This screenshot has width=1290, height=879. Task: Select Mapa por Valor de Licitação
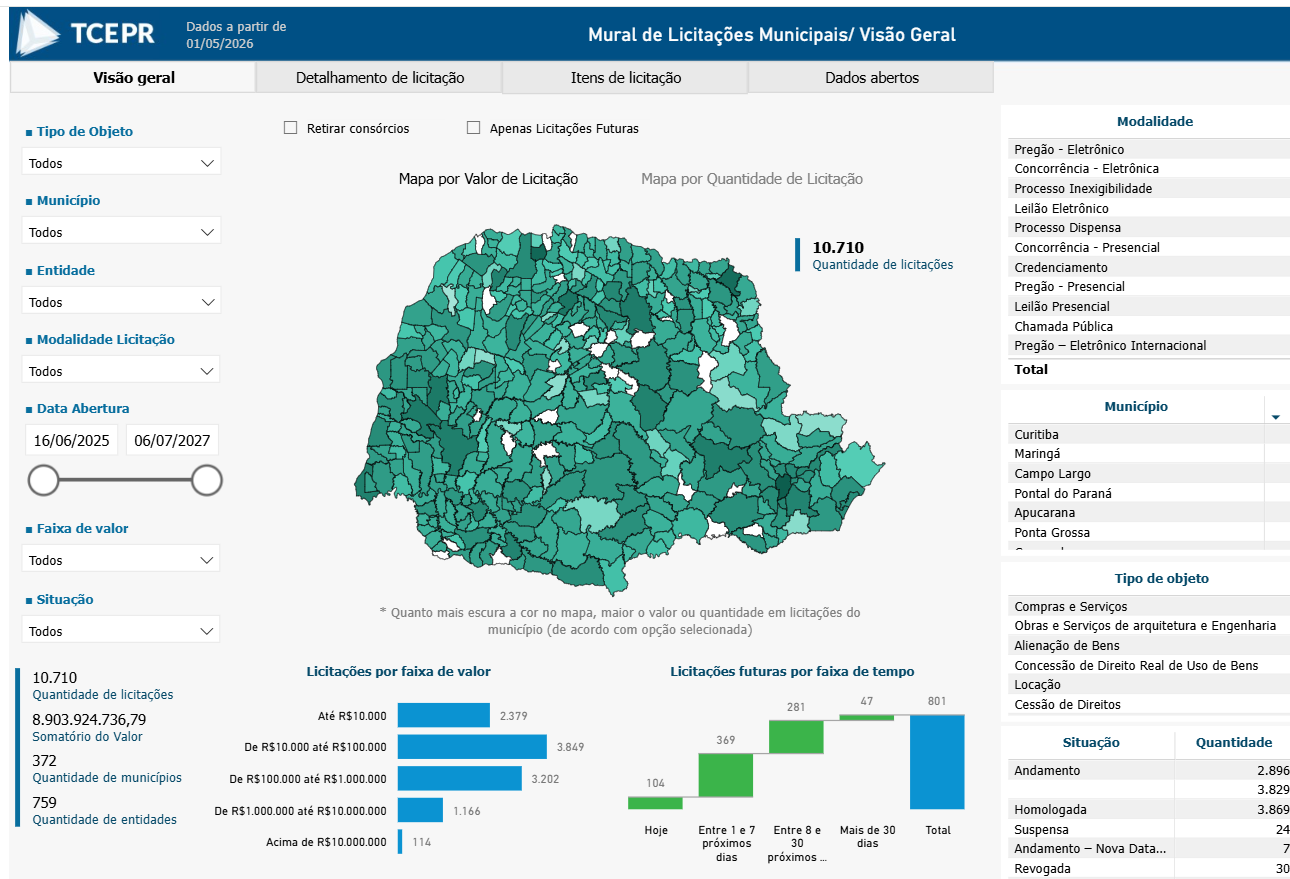pos(488,179)
